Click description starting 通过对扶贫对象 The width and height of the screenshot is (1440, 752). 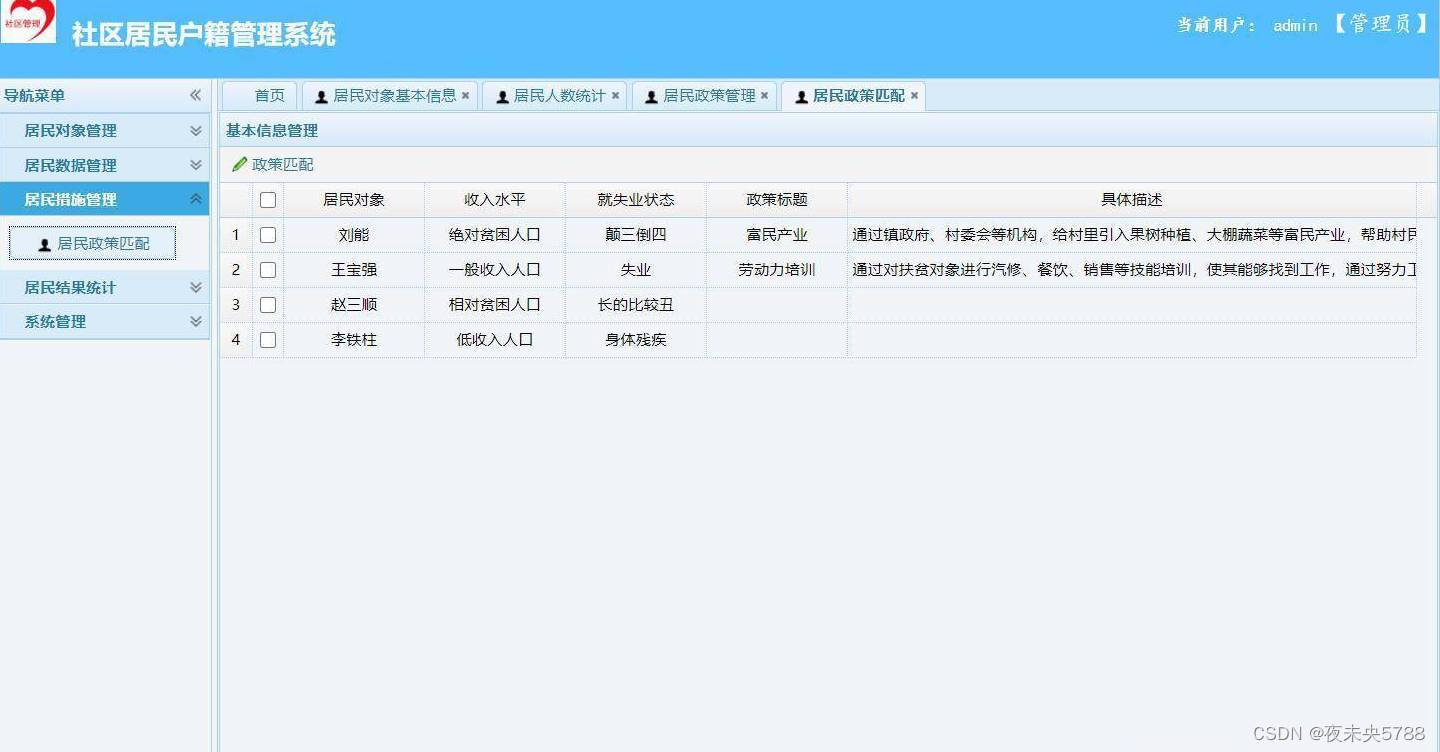(1132, 270)
